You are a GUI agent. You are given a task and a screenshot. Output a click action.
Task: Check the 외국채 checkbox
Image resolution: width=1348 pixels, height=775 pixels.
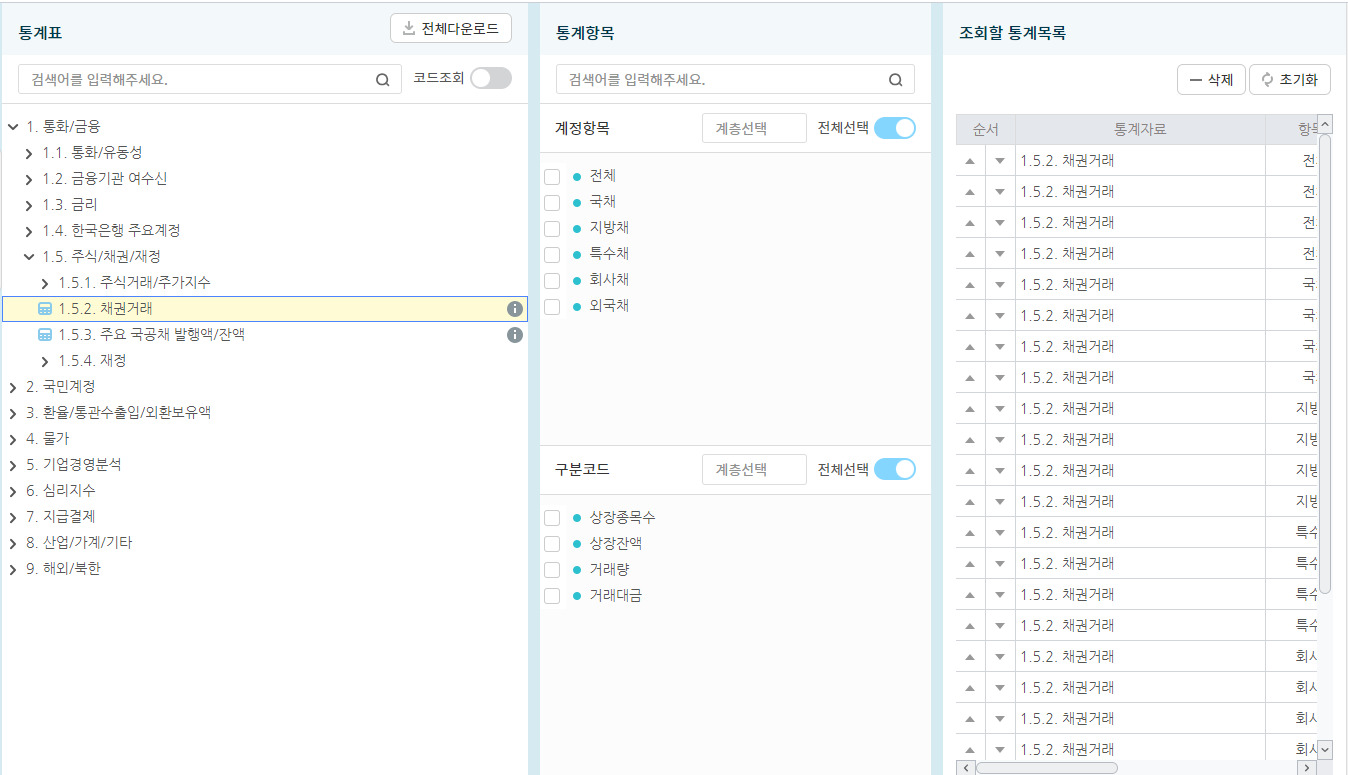click(552, 307)
